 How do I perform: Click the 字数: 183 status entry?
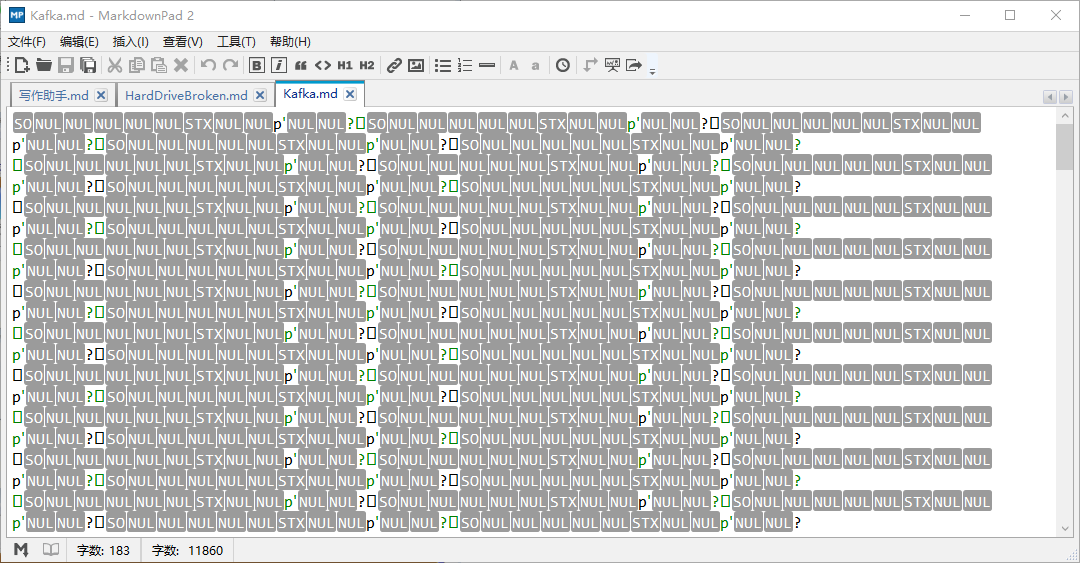(x=103, y=550)
